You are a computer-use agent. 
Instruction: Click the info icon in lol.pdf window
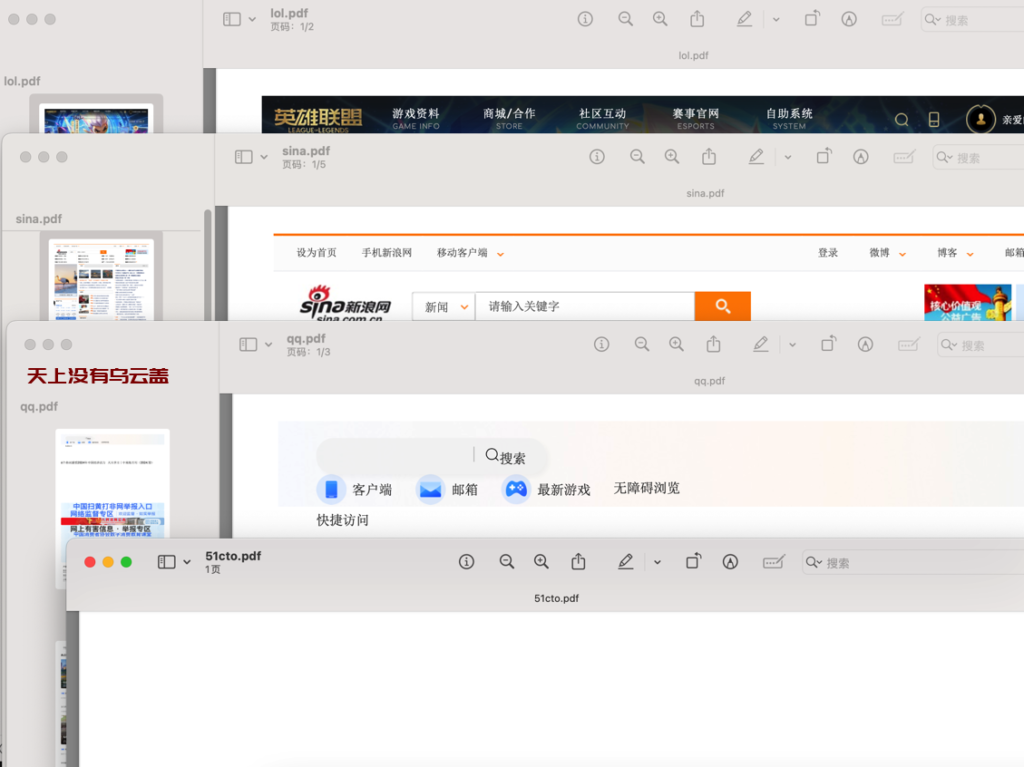pos(585,19)
